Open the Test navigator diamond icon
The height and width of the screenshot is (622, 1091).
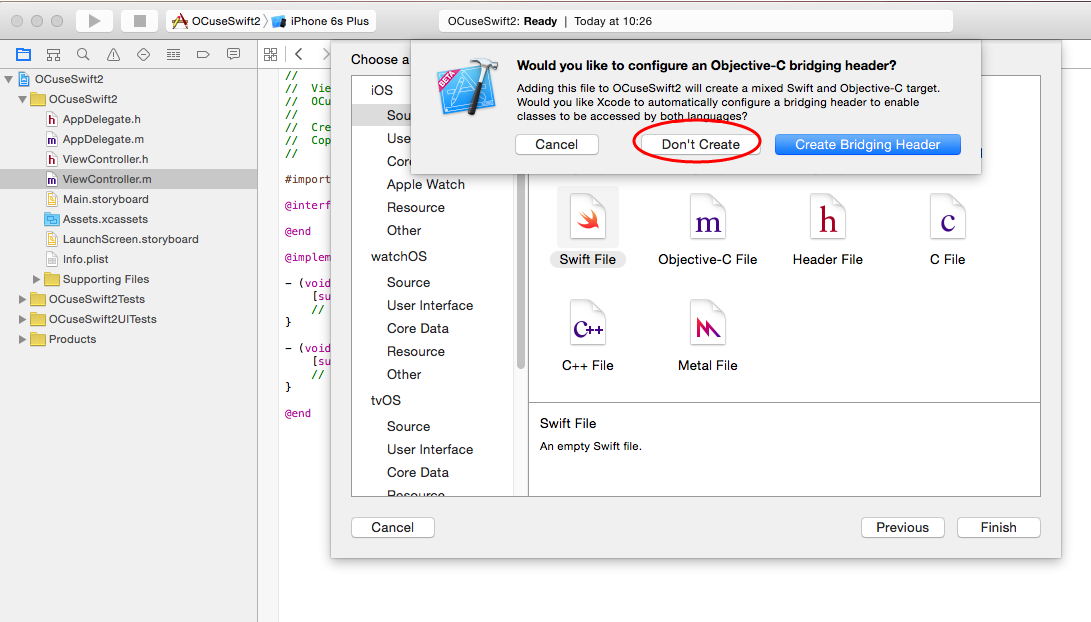pyautogui.click(x=143, y=54)
